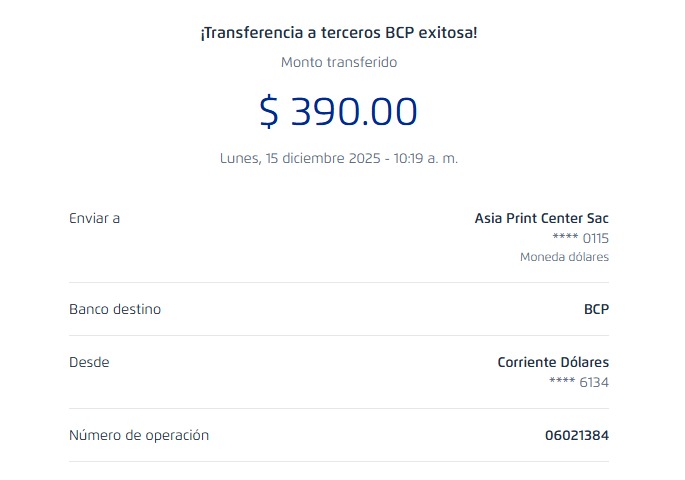This screenshot has width=685, height=480.
Task: Click the recipient account ending in 0115
Action: click(580, 238)
